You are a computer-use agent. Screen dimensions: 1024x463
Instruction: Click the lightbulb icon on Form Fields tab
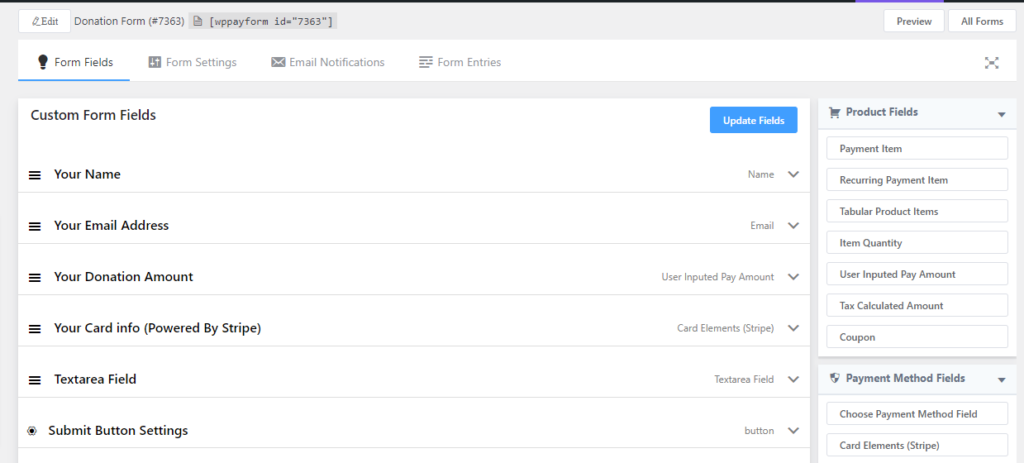(43, 62)
